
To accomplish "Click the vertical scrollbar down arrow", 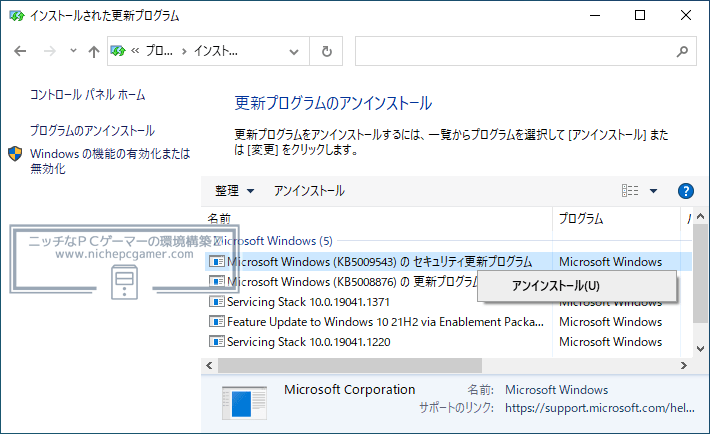I will point(700,349).
